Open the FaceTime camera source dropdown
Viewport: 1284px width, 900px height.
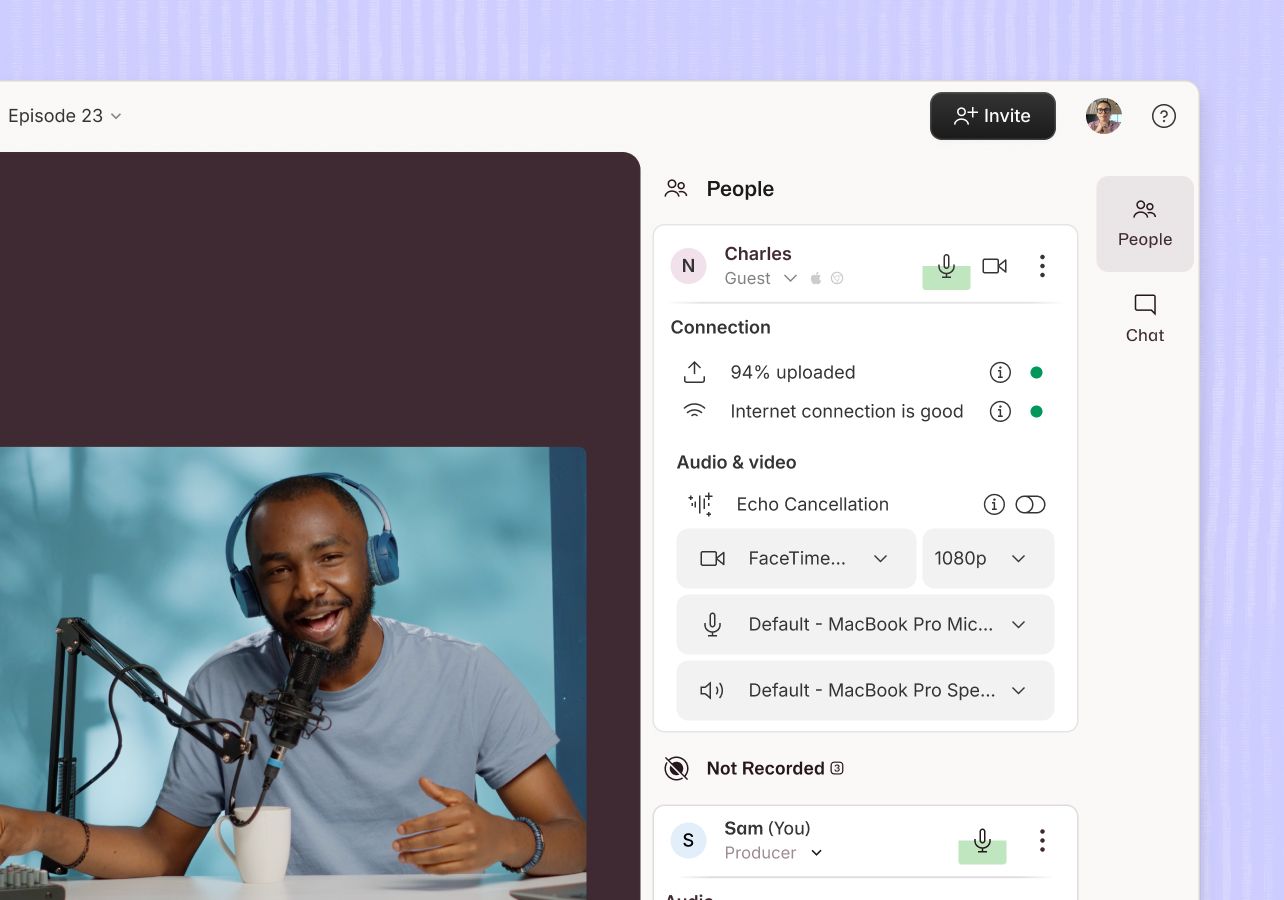(796, 558)
